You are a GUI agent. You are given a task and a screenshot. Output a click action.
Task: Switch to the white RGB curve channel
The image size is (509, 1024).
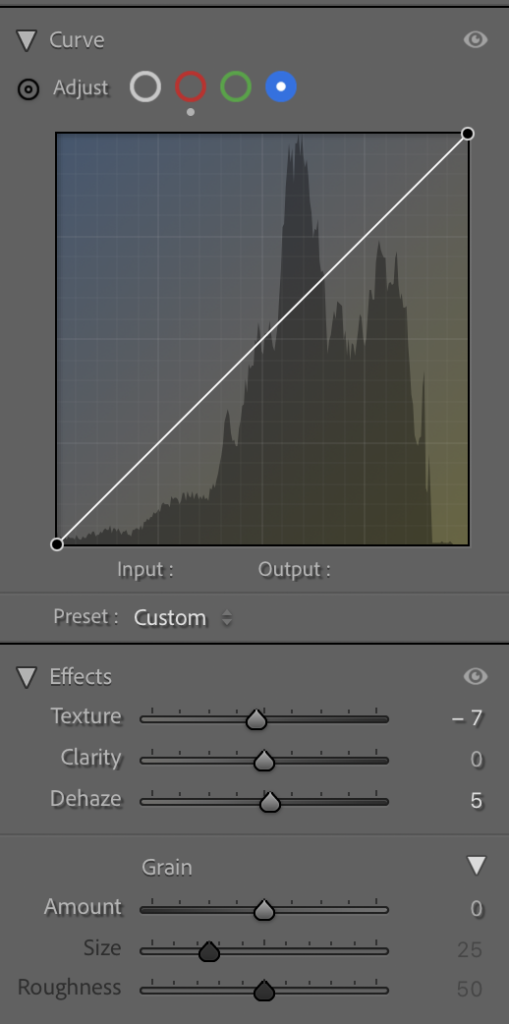coord(145,87)
